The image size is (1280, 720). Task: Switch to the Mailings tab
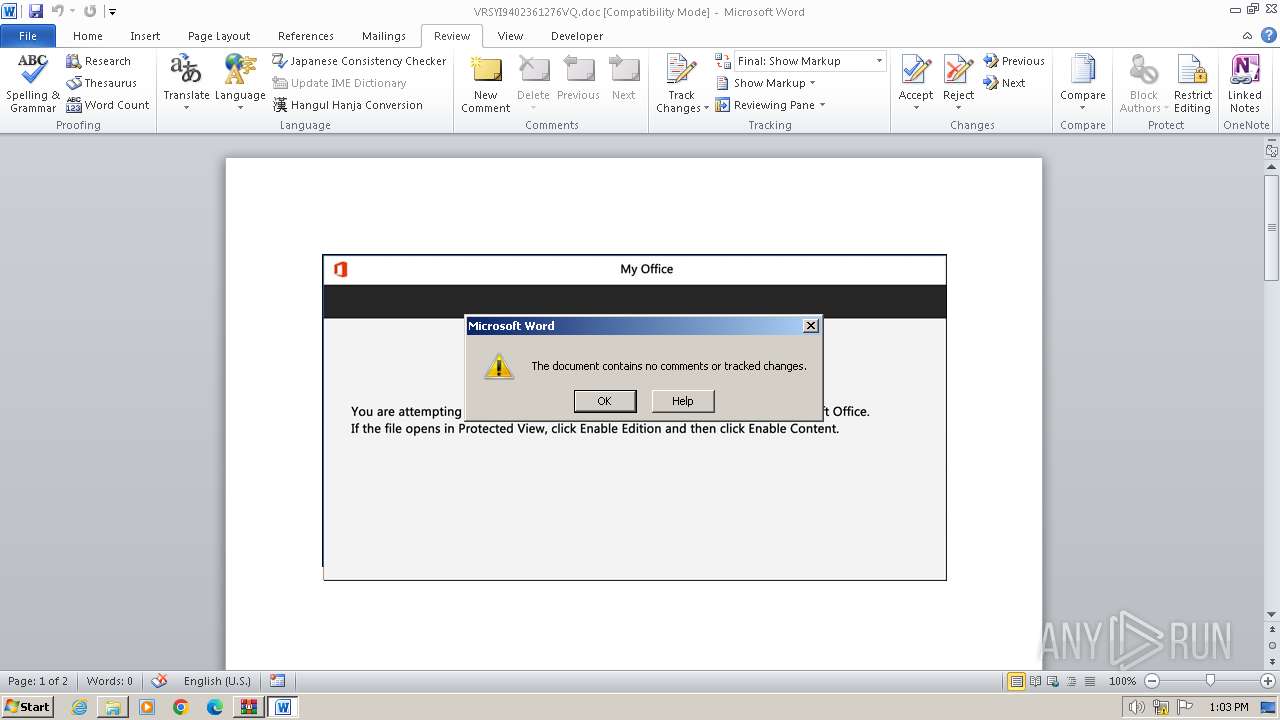(x=384, y=36)
